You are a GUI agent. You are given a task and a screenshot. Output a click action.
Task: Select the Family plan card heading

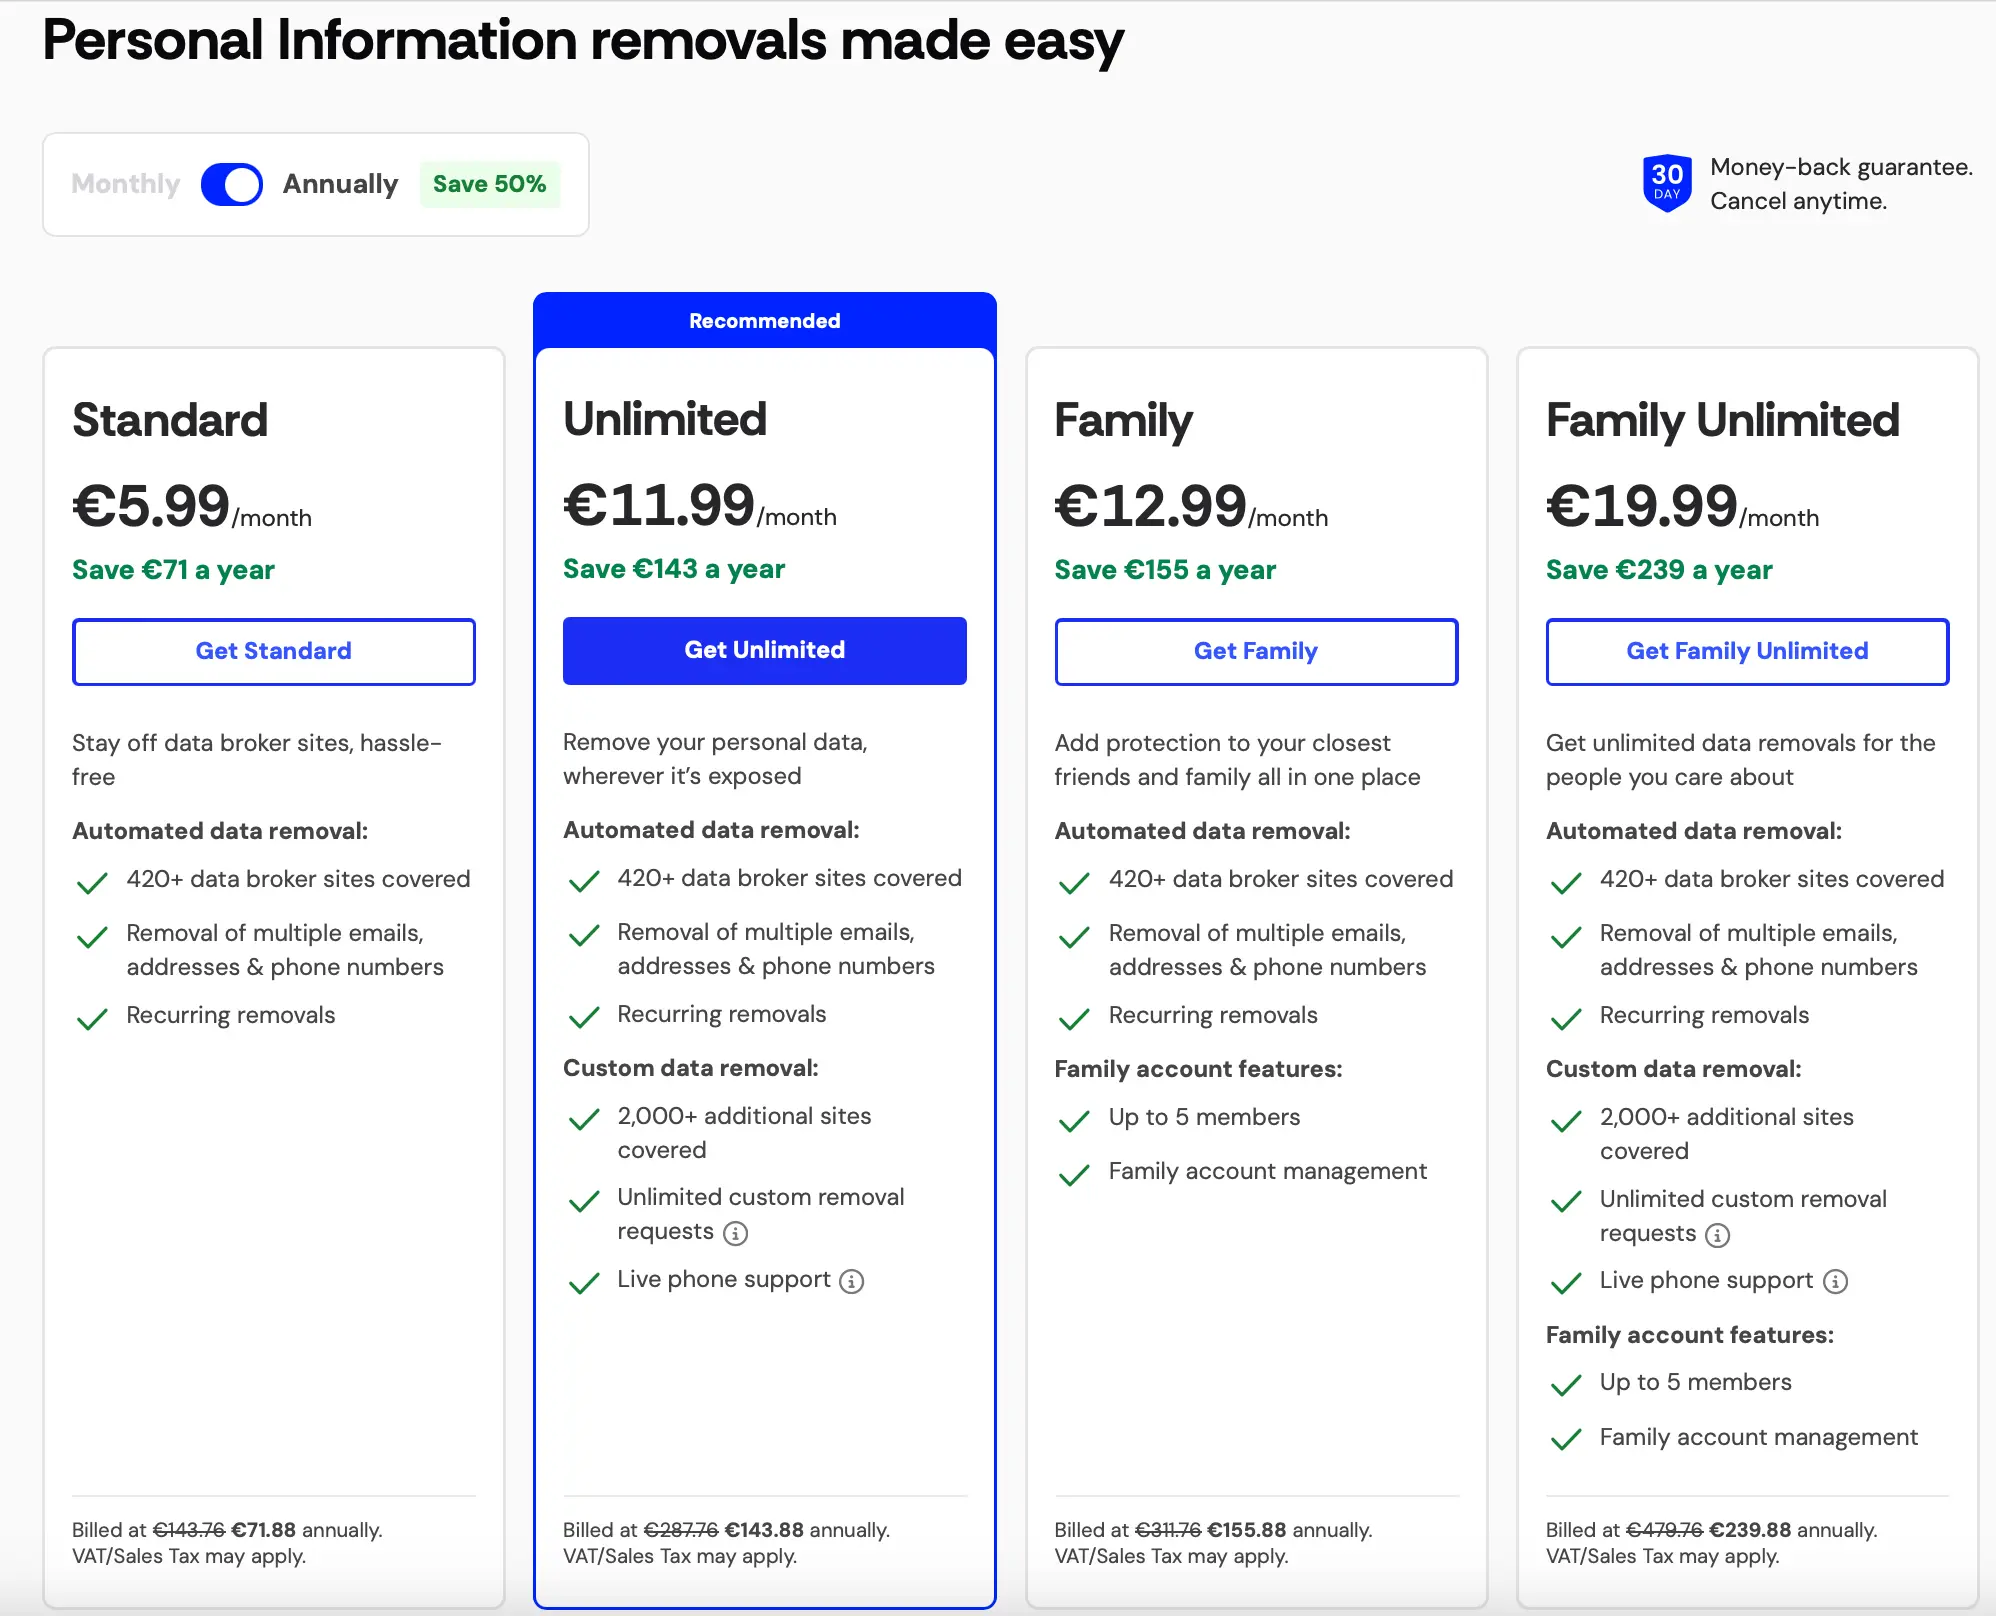point(1124,421)
